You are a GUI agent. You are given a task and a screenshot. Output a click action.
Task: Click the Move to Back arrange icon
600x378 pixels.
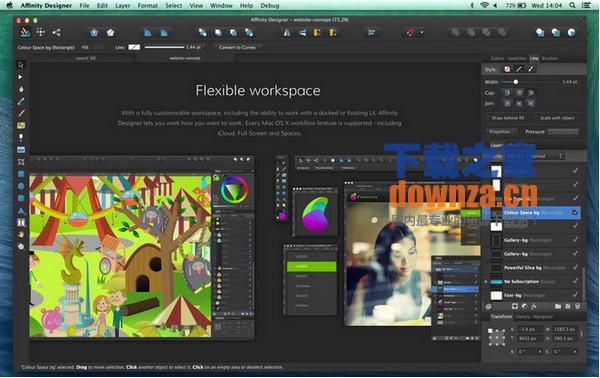click(202, 33)
